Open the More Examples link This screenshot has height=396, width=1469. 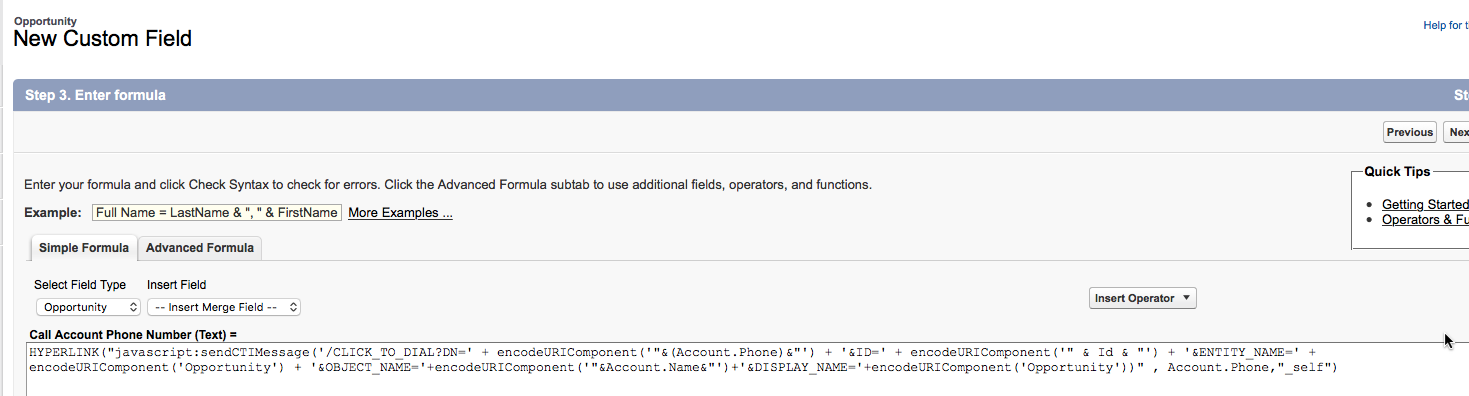pos(400,213)
